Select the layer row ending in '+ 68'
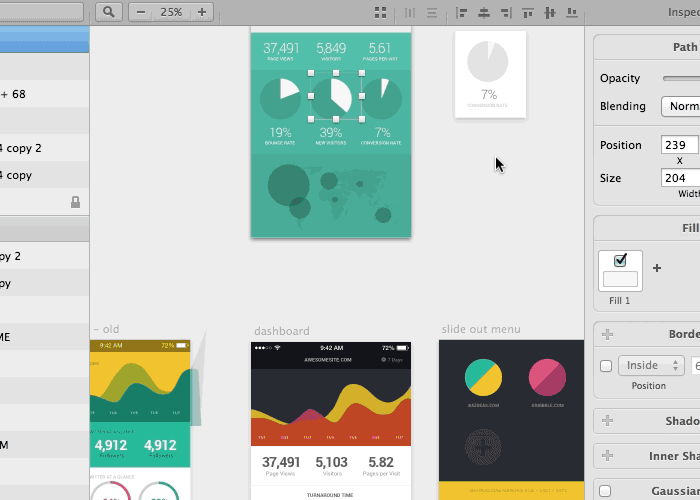Image resolution: width=700 pixels, height=500 pixels. (x=45, y=94)
